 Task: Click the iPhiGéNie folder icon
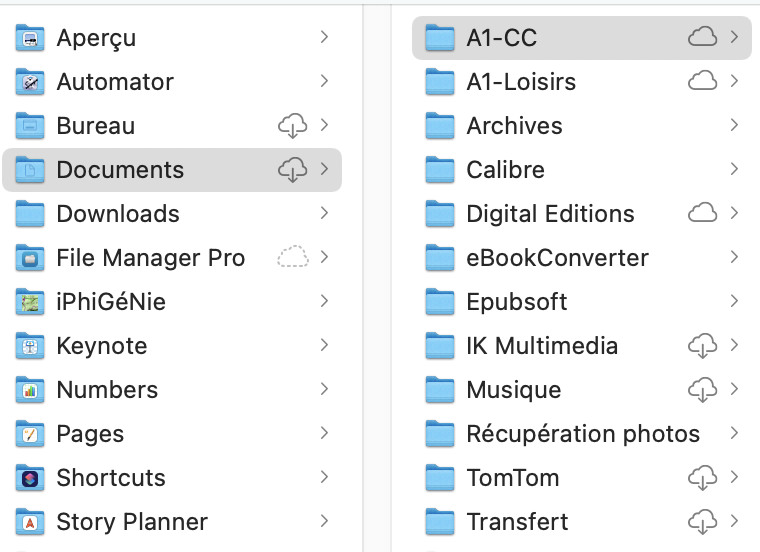point(31,302)
